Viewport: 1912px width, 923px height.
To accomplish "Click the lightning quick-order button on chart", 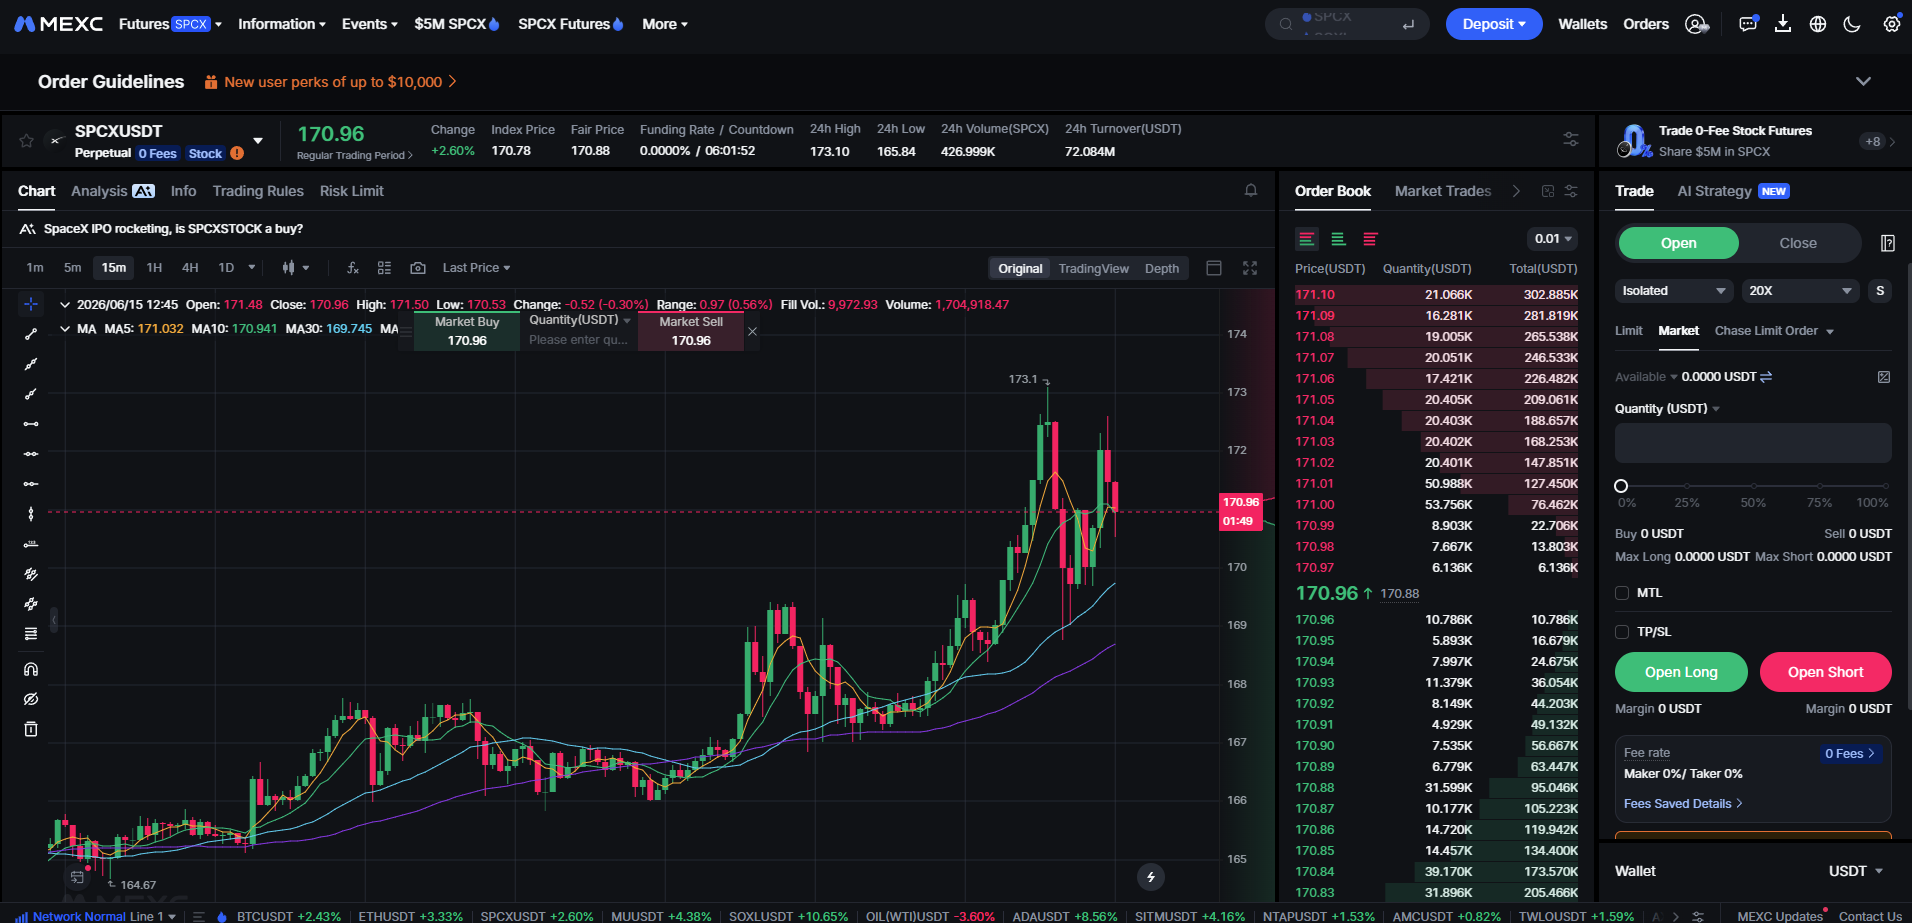I will coord(1151,877).
